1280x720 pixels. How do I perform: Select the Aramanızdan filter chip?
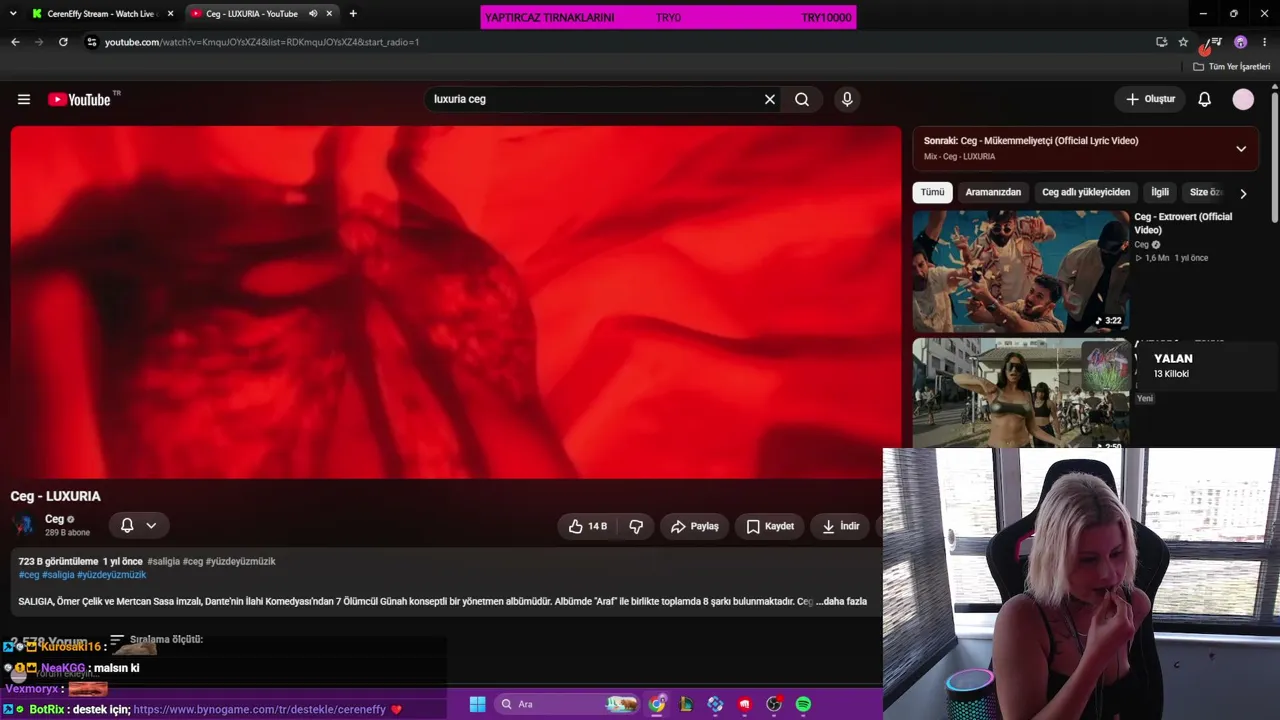pyautogui.click(x=993, y=192)
